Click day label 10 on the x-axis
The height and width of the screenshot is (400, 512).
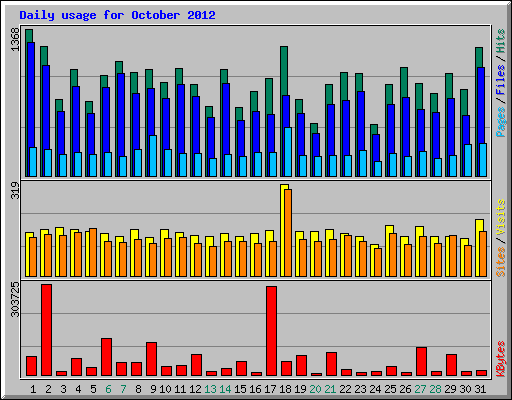165,389
